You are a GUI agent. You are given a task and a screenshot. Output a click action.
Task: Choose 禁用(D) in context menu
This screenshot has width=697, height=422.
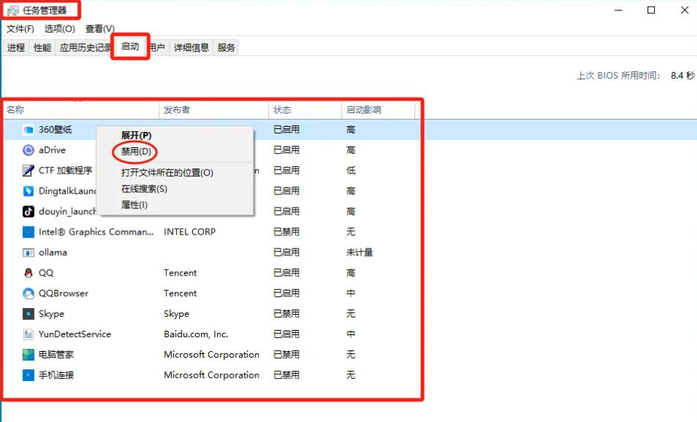(x=136, y=152)
